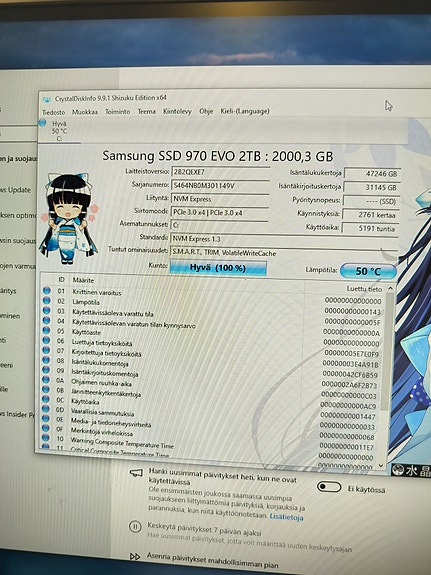The image size is (431, 575).
Task: Click the attribute list scrollbar thumb
Action: tap(388, 350)
